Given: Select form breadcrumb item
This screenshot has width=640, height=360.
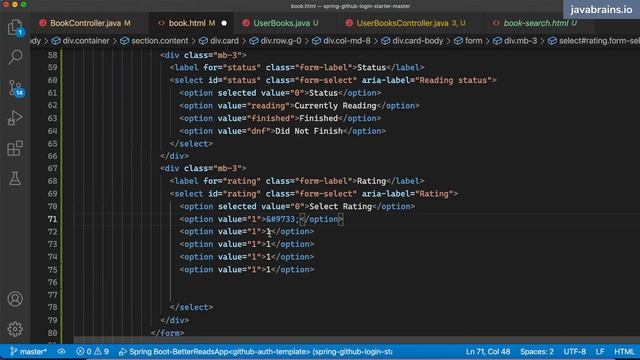Looking at the screenshot, I should (468, 41).
